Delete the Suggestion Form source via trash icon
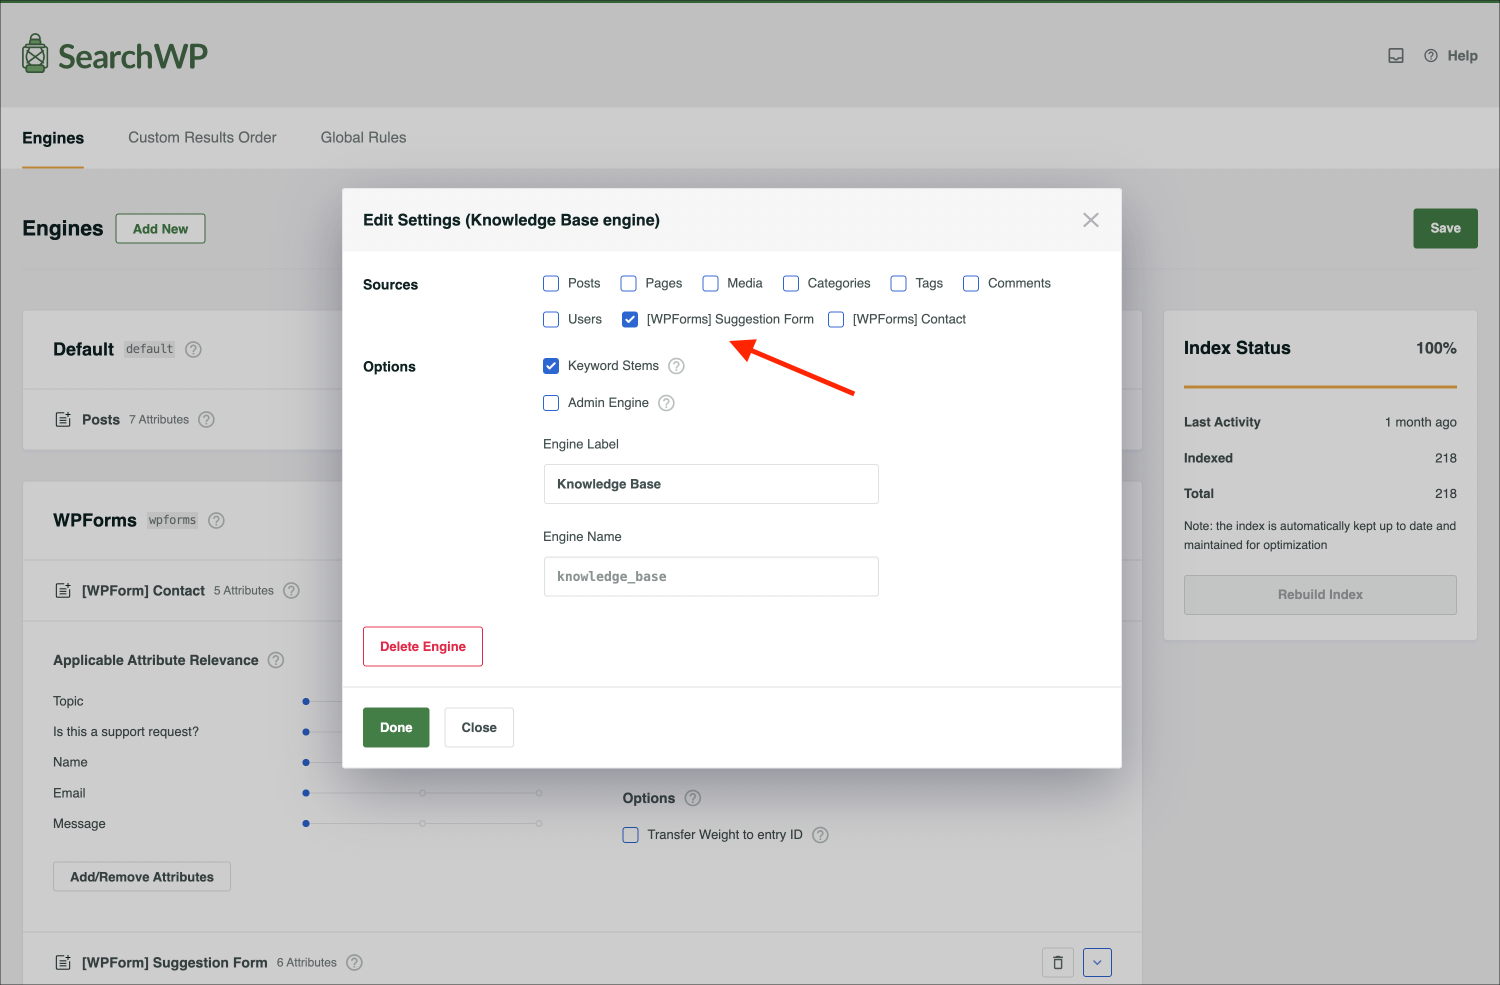 click(x=1058, y=962)
